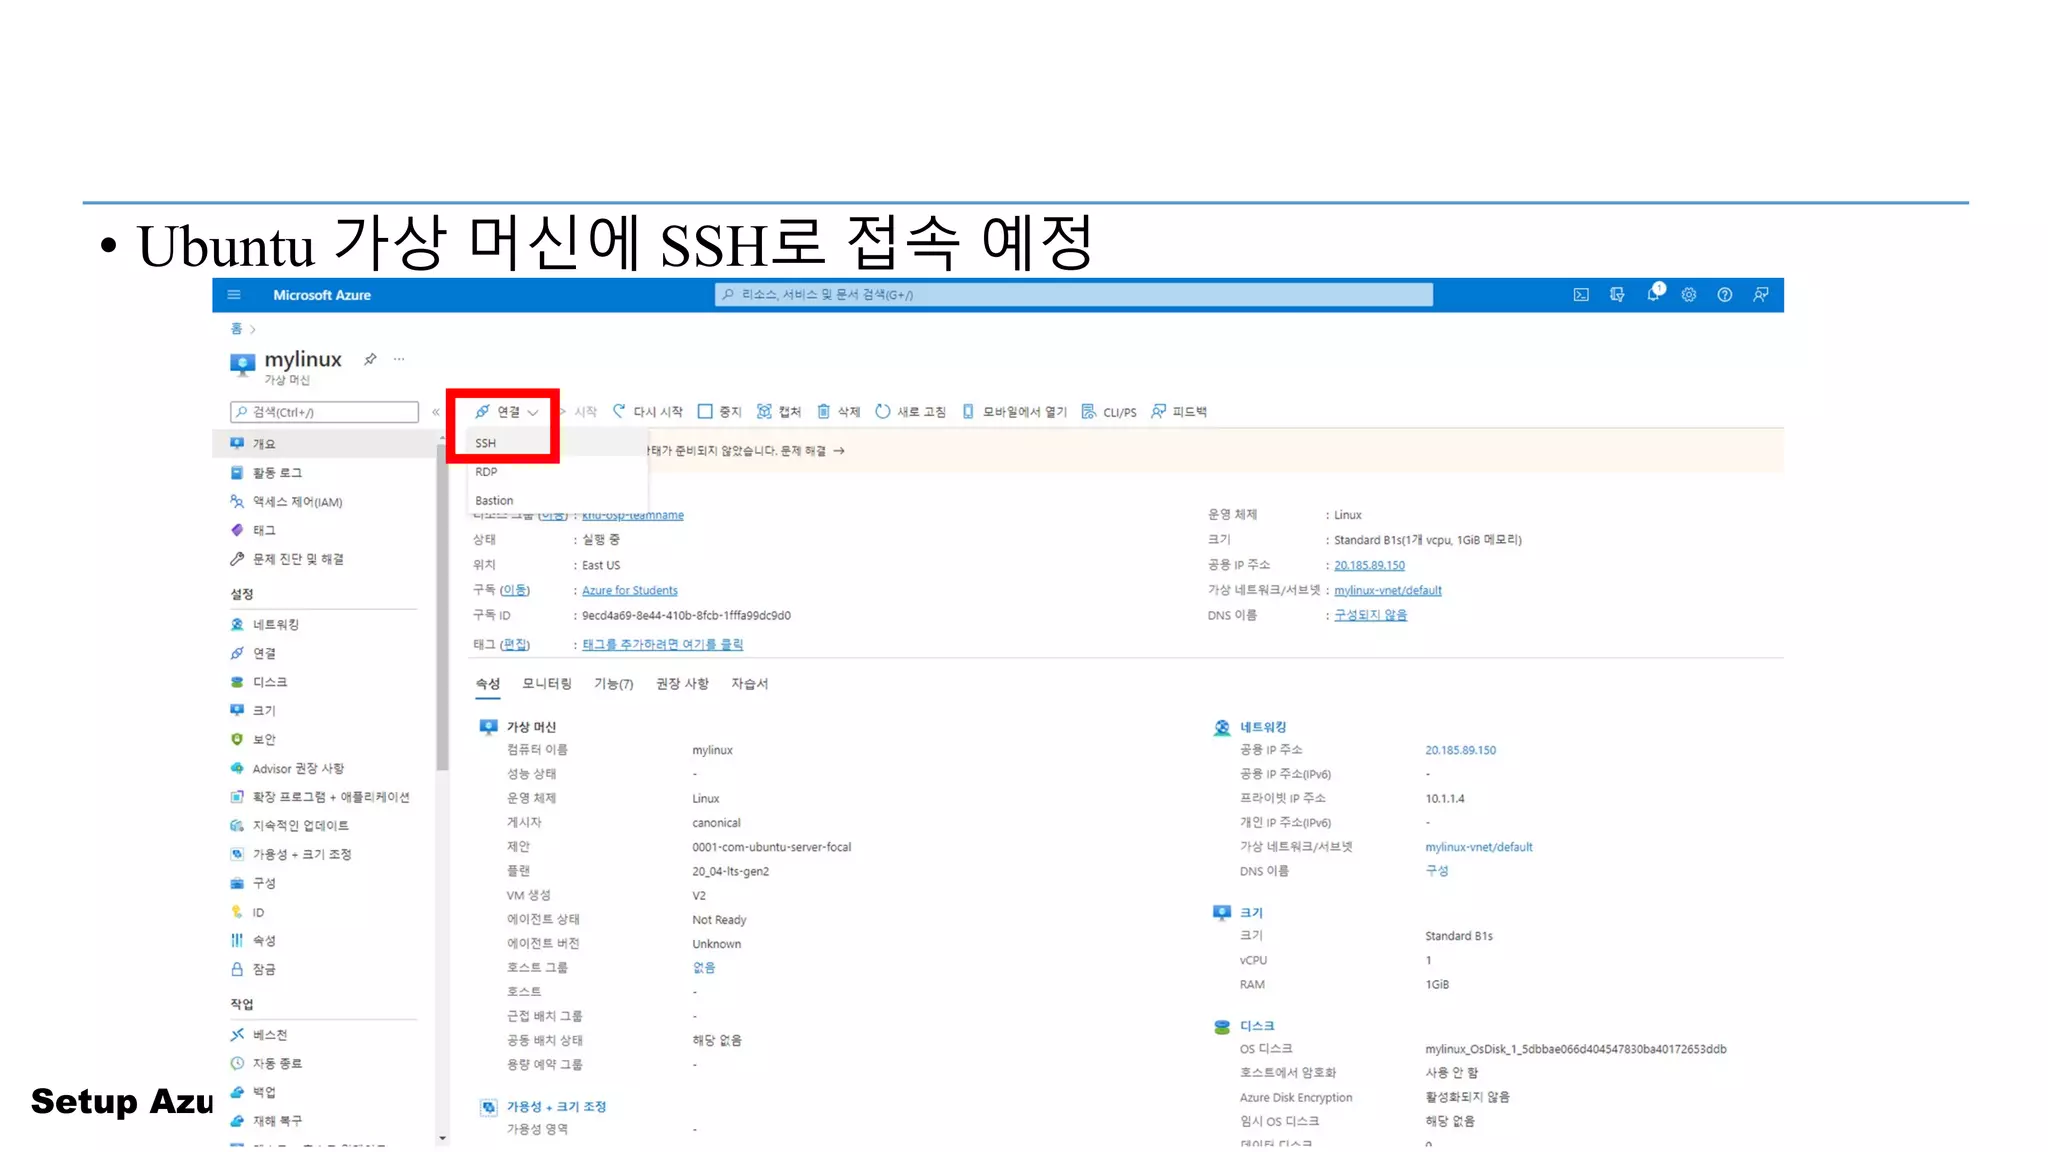This screenshot has width=2048, height=1152.
Task: Open CLI/PS from the toolbar
Action: (x=1109, y=412)
